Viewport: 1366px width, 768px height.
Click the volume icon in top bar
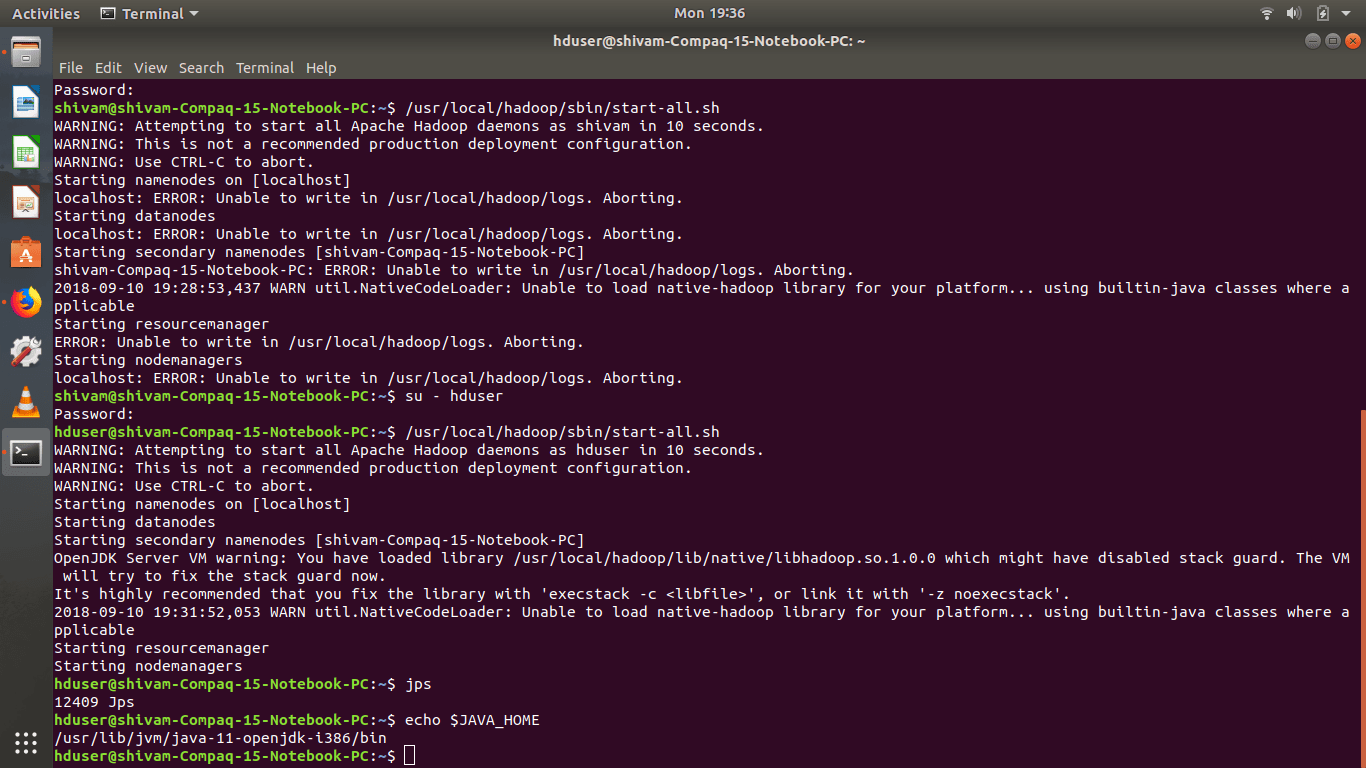1294,13
